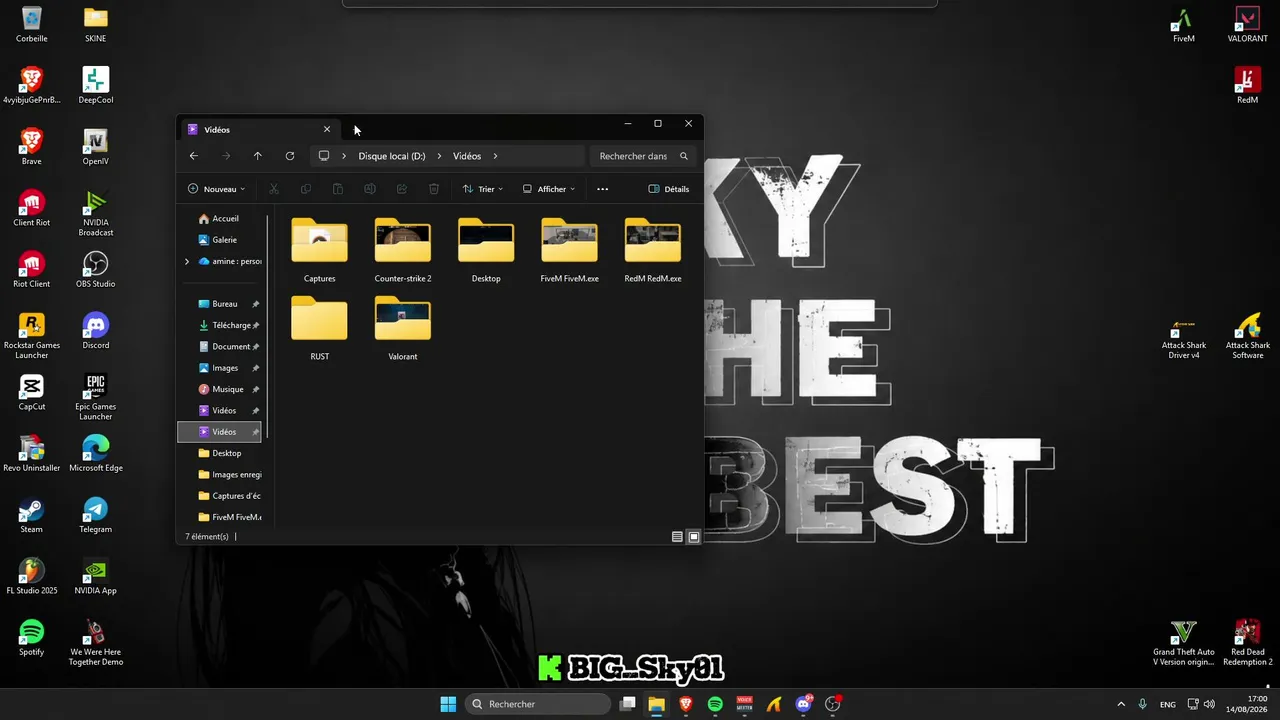Select the CapCut desktop shortcut
The width and height of the screenshot is (1280, 720).
pos(32,392)
